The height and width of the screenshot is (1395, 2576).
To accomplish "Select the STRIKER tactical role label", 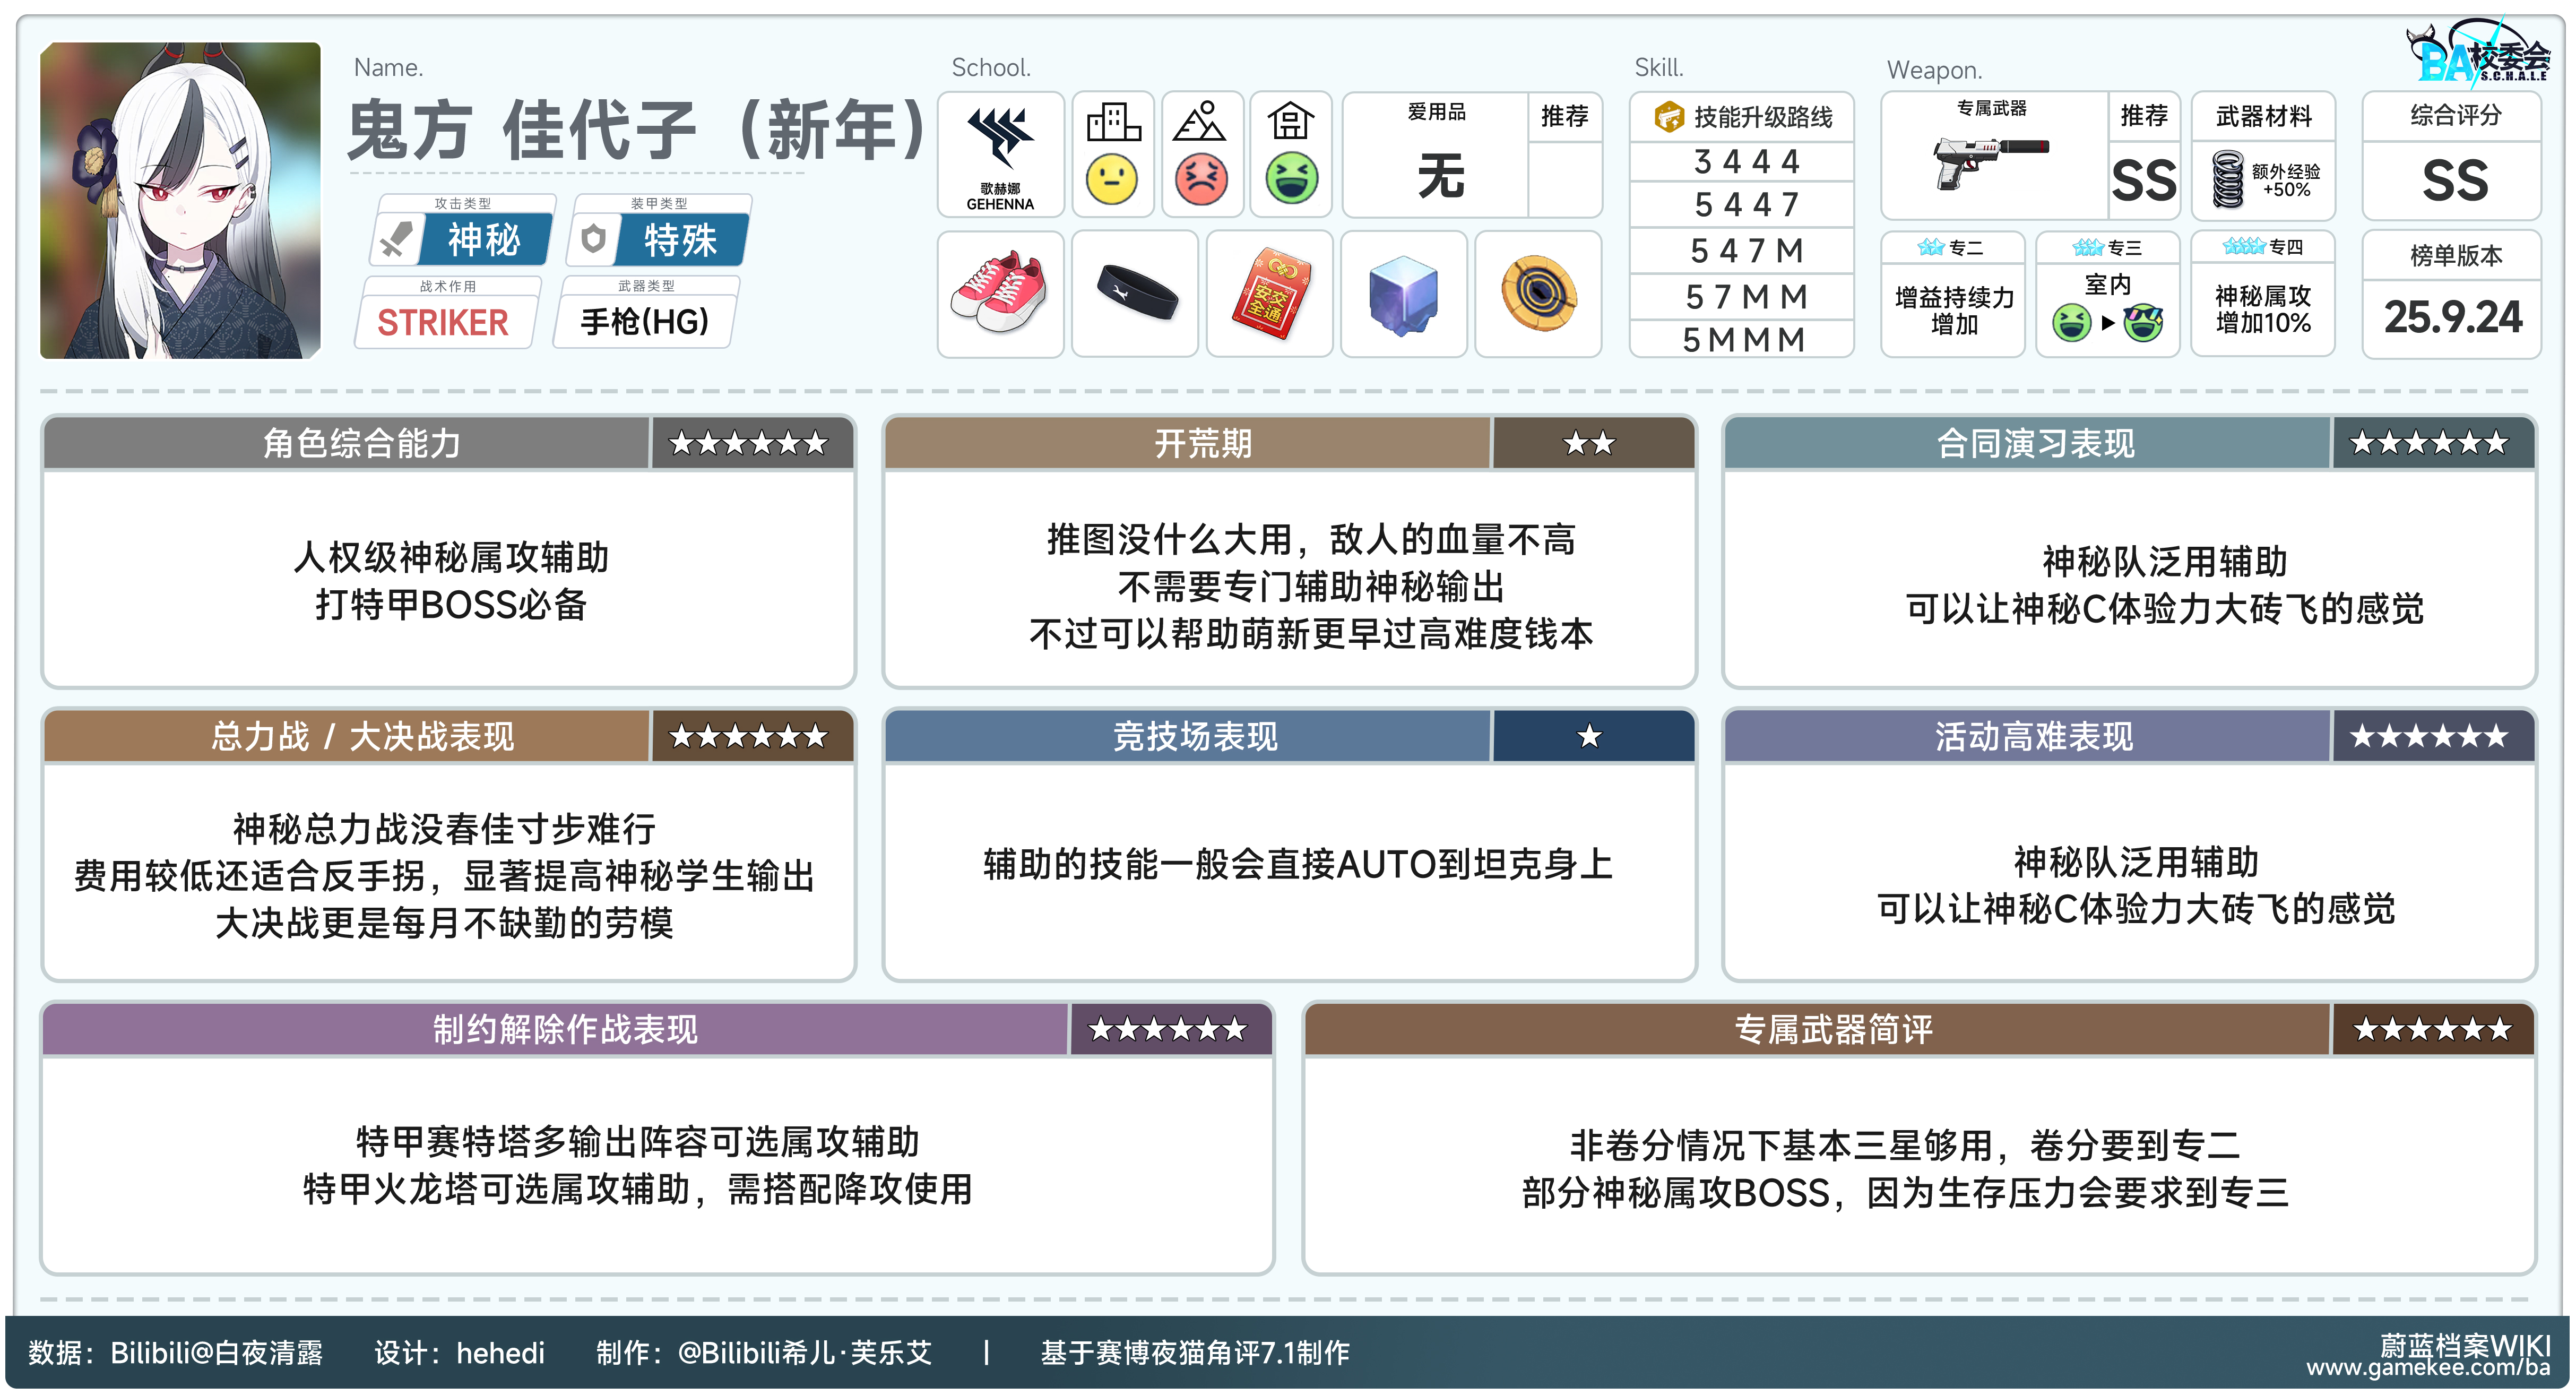I will click(442, 322).
